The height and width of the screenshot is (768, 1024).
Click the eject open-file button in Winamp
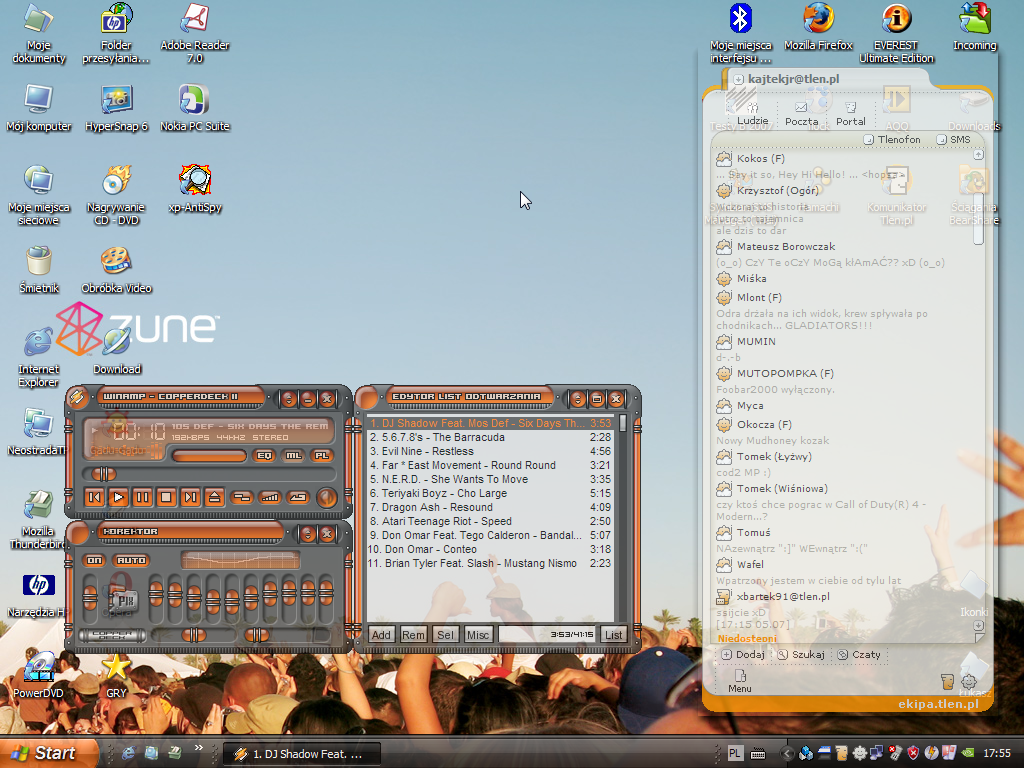[x=214, y=498]
